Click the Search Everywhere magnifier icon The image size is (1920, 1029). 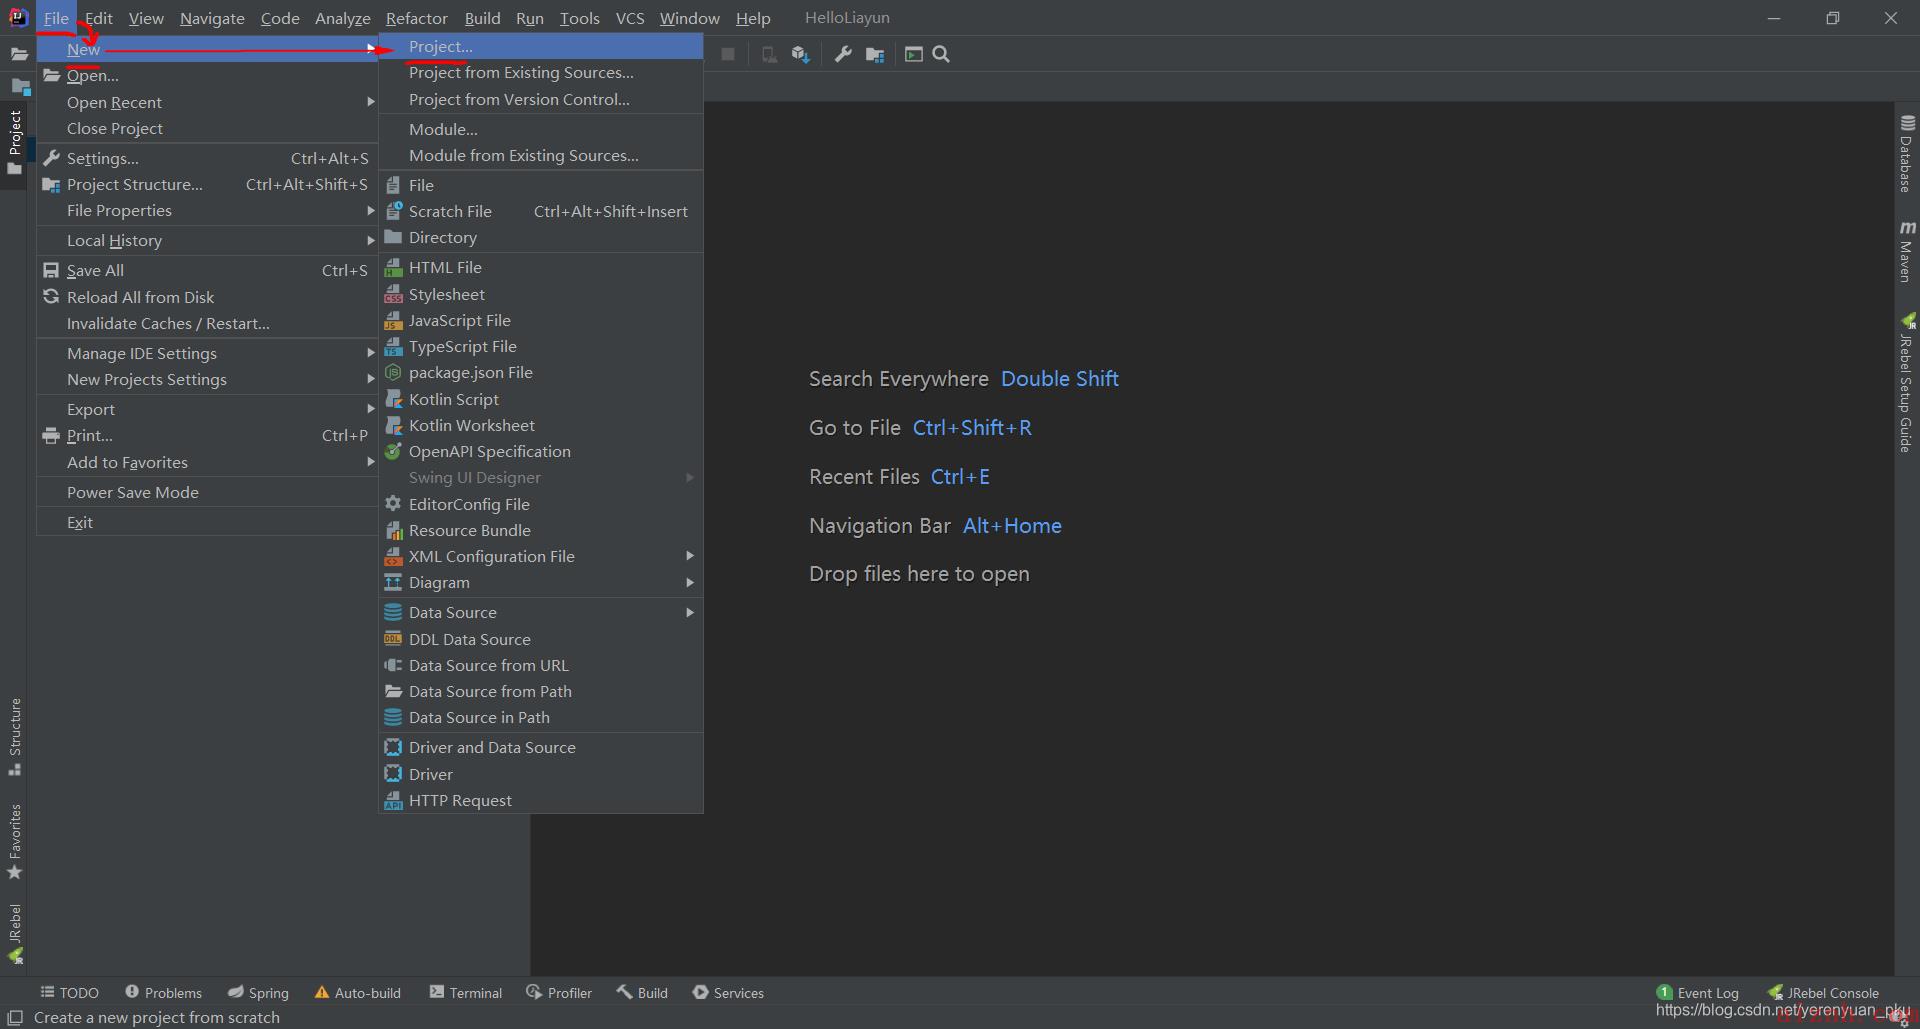(941, 54)
